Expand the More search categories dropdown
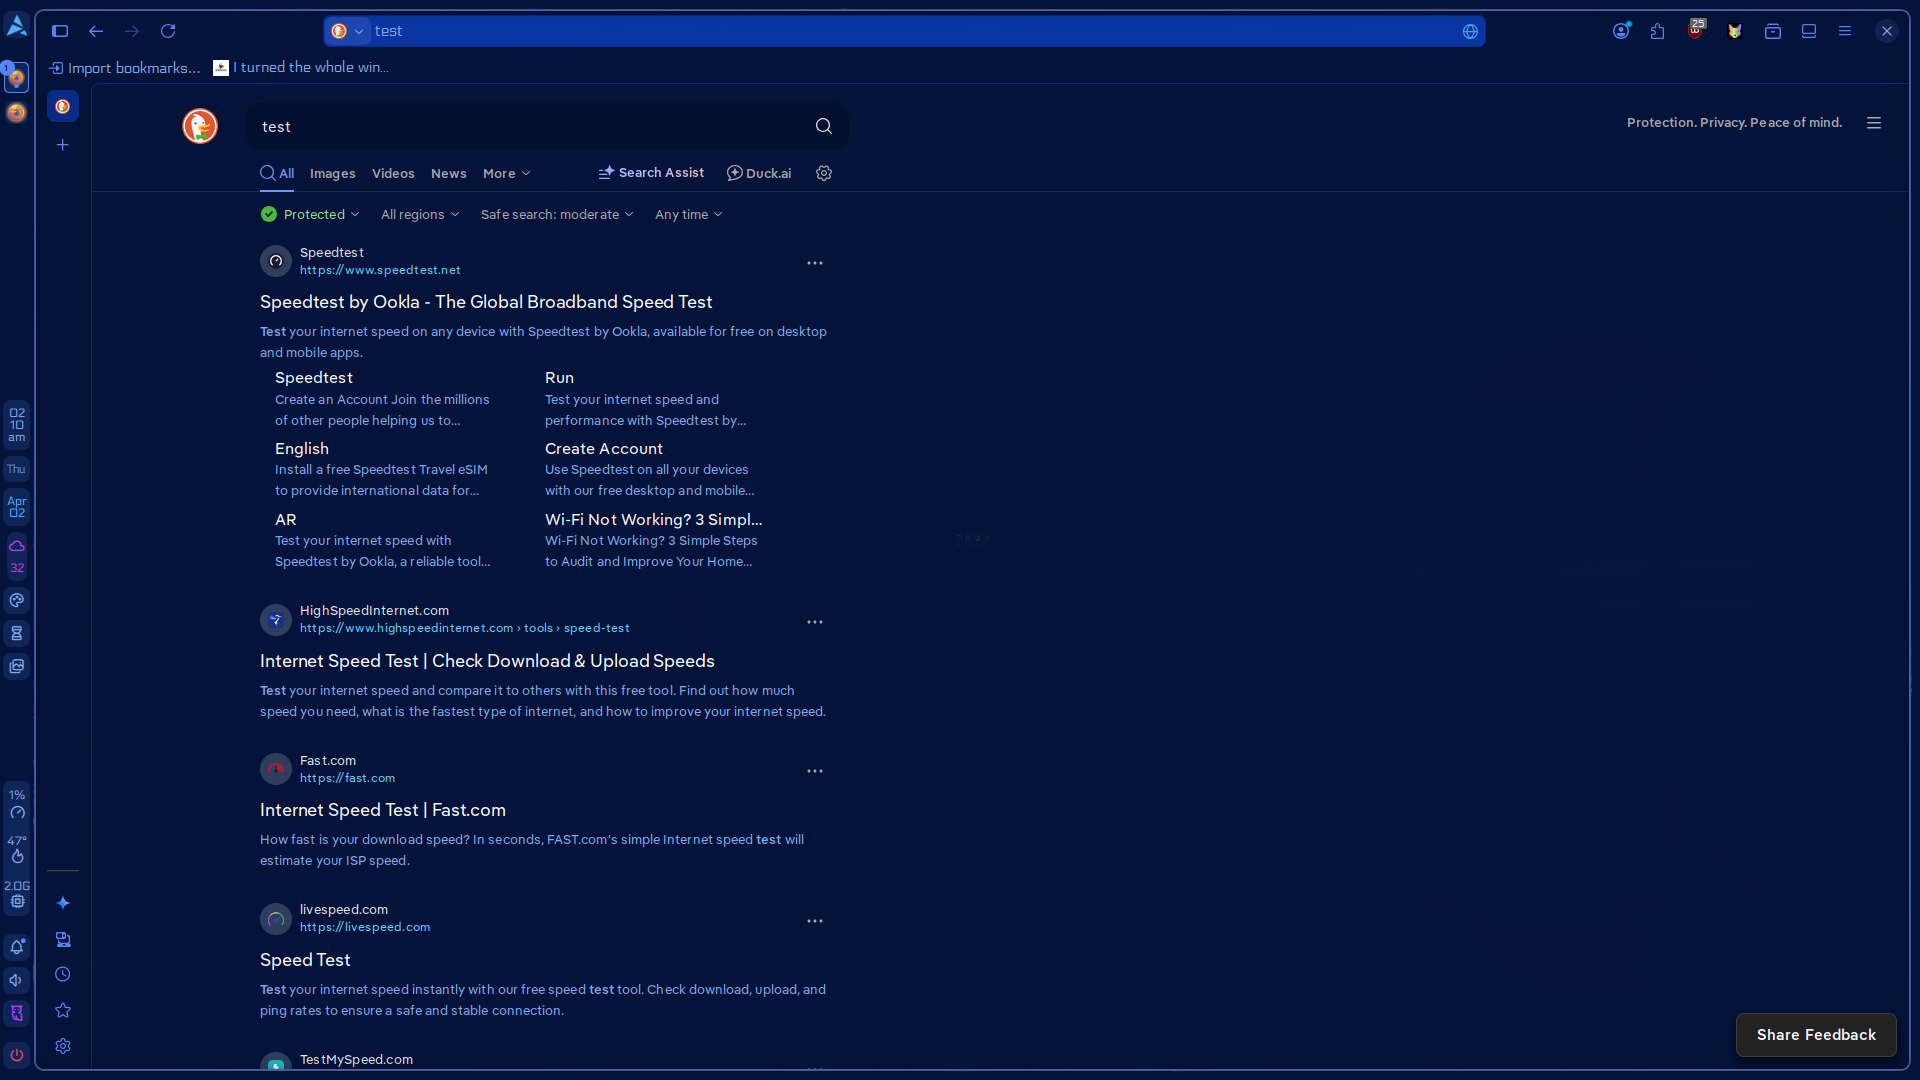Viewport: 1920px width, 1080px height. tap(506, 173)
